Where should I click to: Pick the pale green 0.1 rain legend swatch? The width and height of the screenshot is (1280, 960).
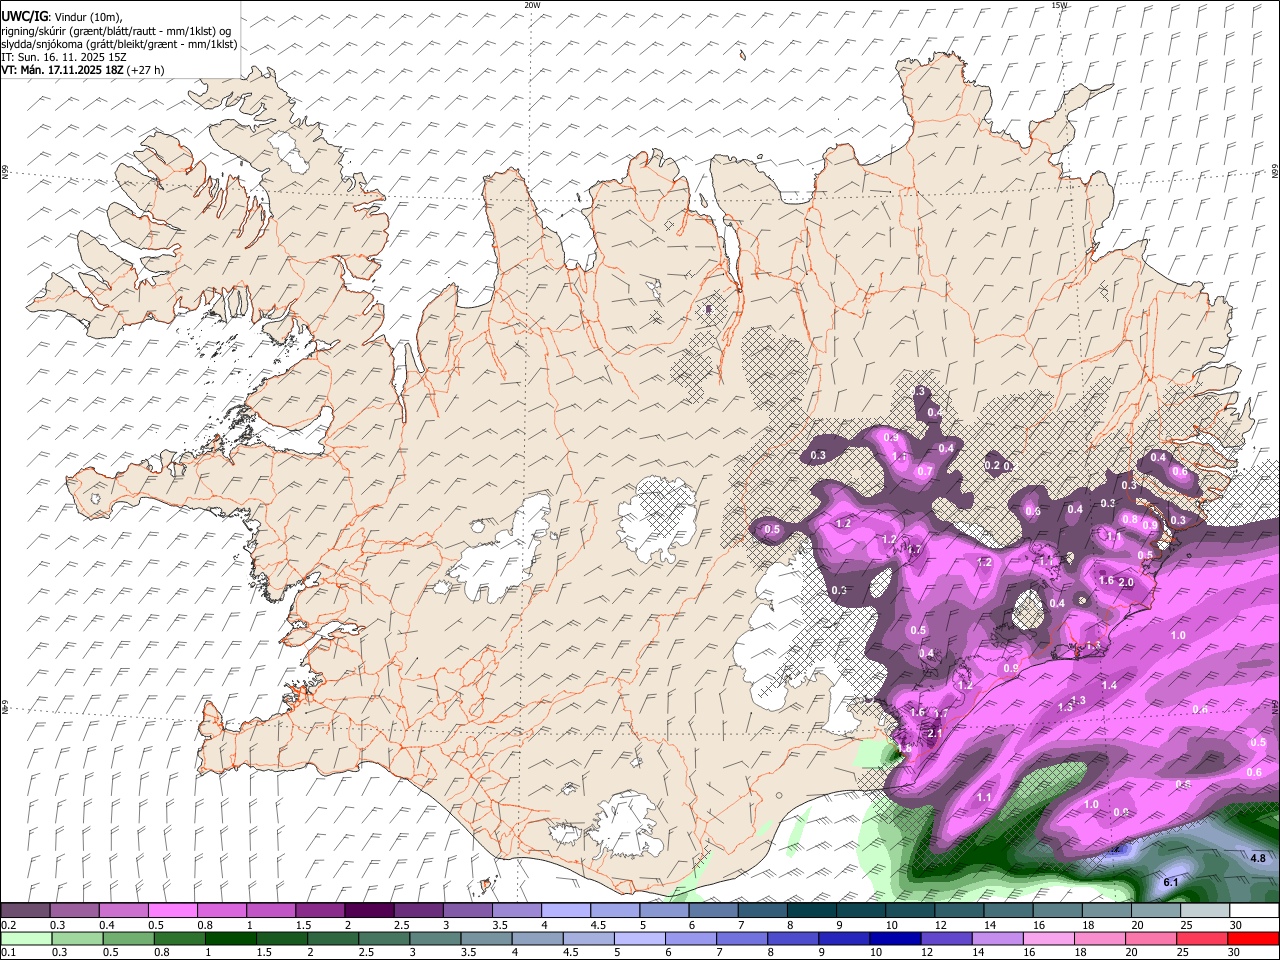[26, 938]
